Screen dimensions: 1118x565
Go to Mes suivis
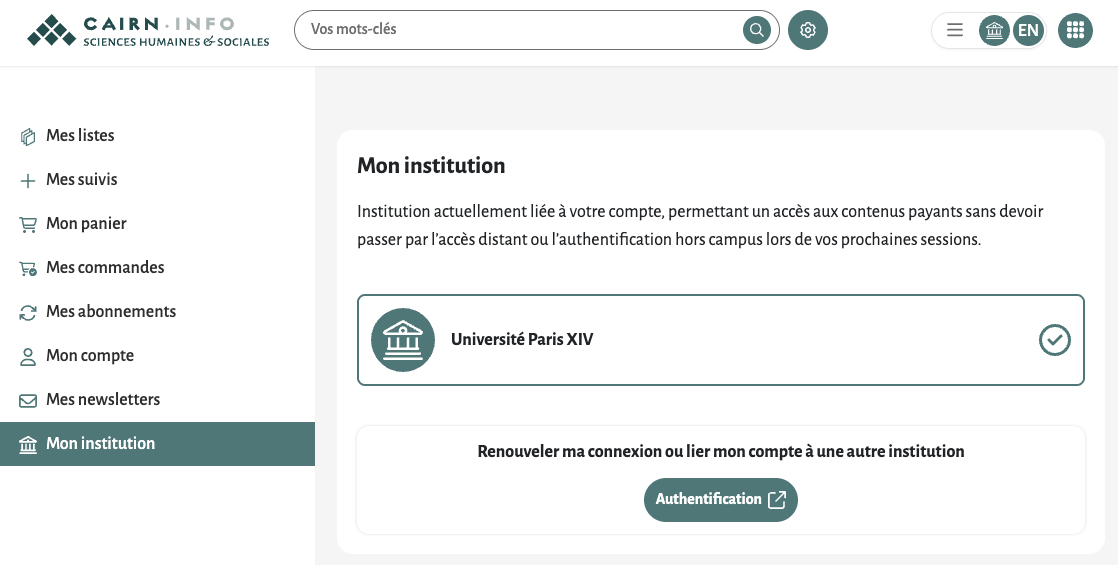pyautogui.click(x=157, y=180)
